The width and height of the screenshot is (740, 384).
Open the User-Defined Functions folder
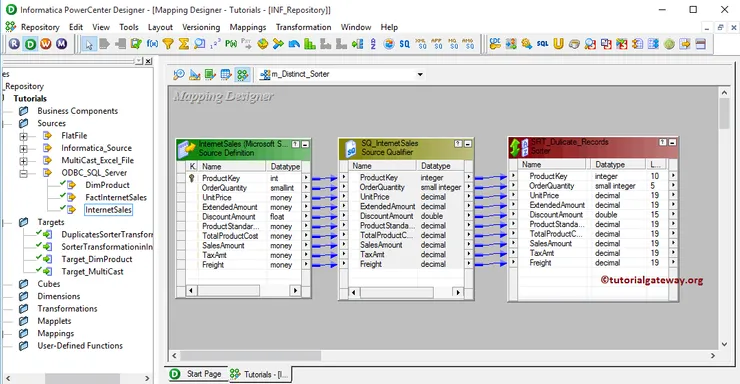point(80,345)
